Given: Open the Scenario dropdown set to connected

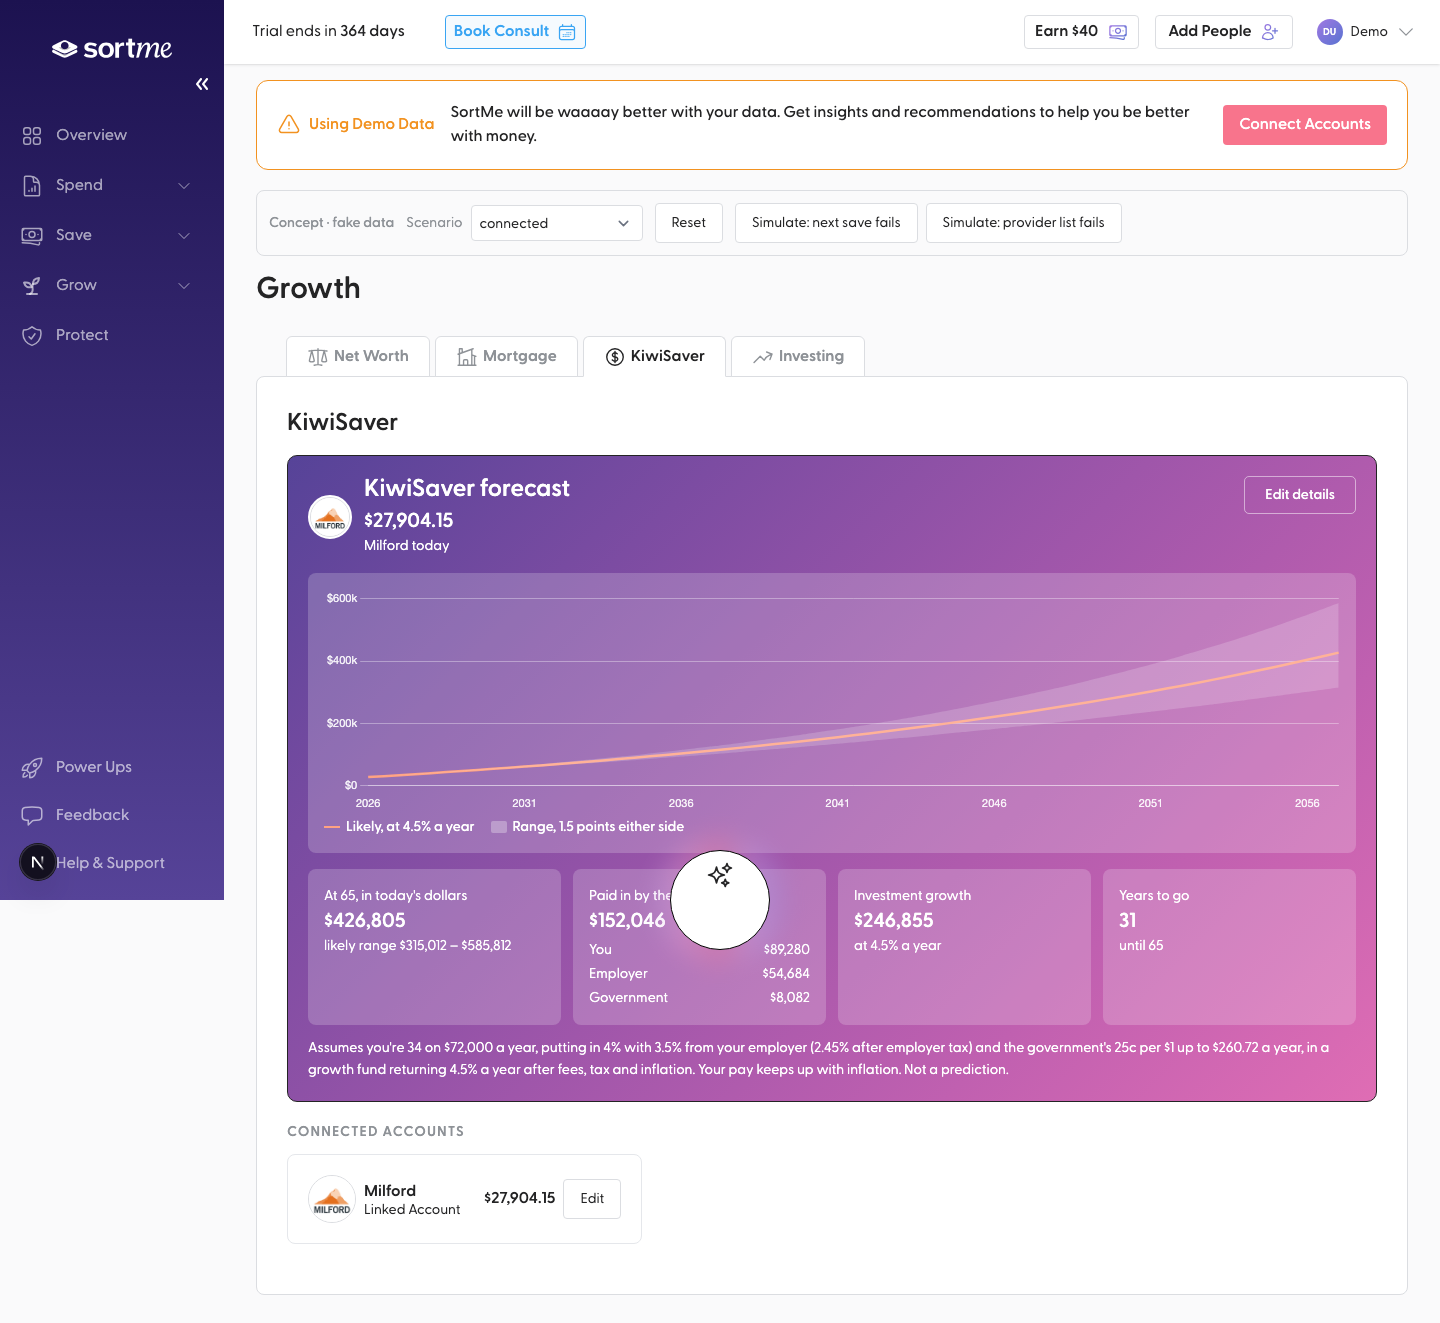Looking at the screenshot, I should click(x=557, y=223).
